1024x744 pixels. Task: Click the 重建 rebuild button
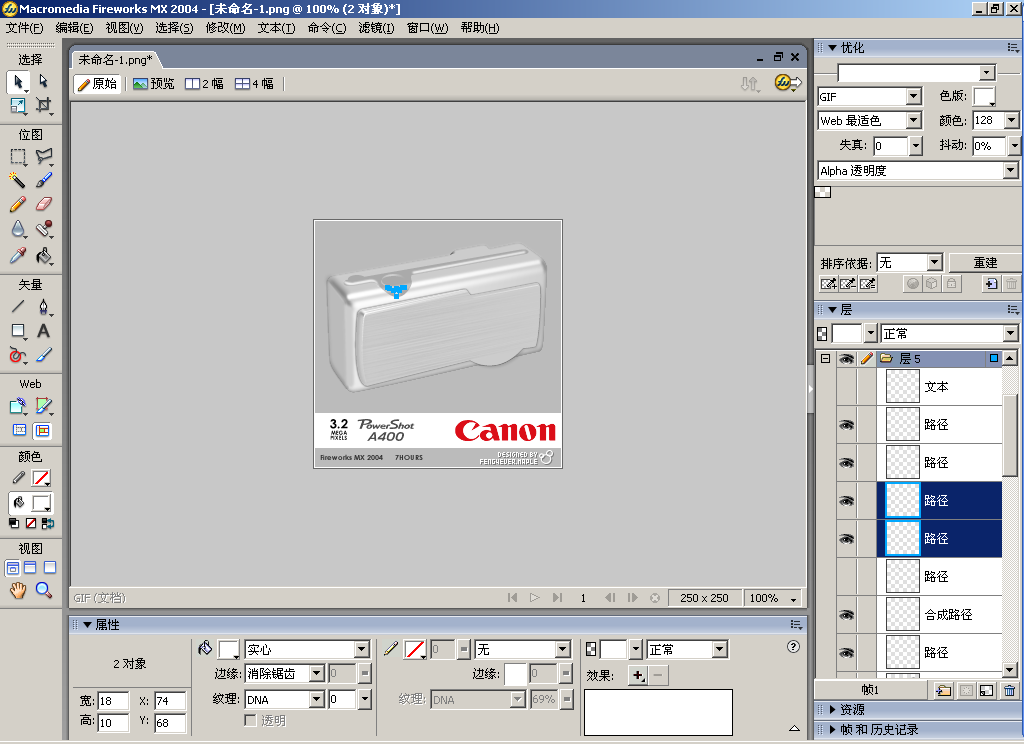click(985, 263)
